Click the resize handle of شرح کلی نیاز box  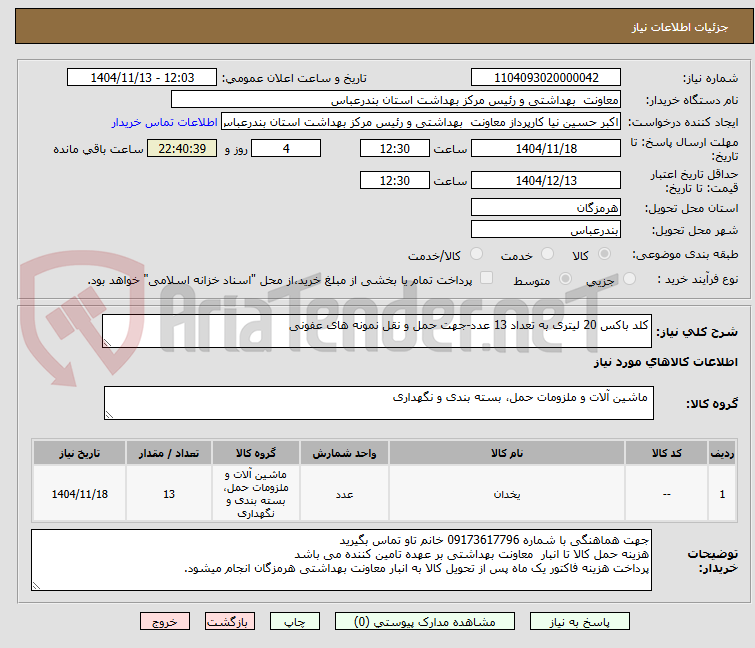pos(107,343)
